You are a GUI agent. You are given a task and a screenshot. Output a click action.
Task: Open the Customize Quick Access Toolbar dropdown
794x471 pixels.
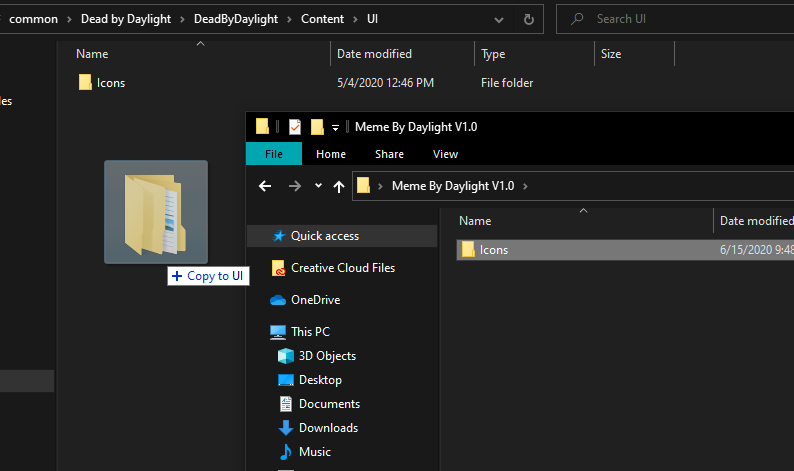pos(335,128)
